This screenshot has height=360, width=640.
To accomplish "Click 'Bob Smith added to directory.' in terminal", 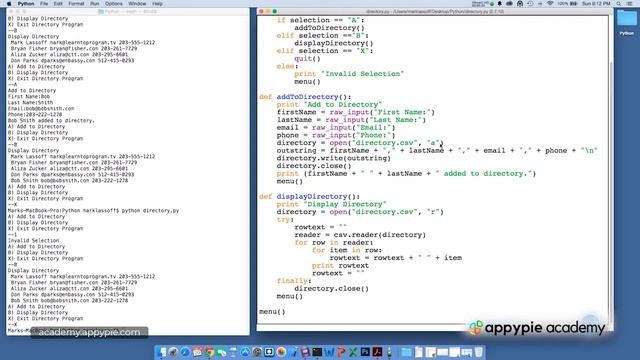I will pyautogui.click(x=51, y=121).
